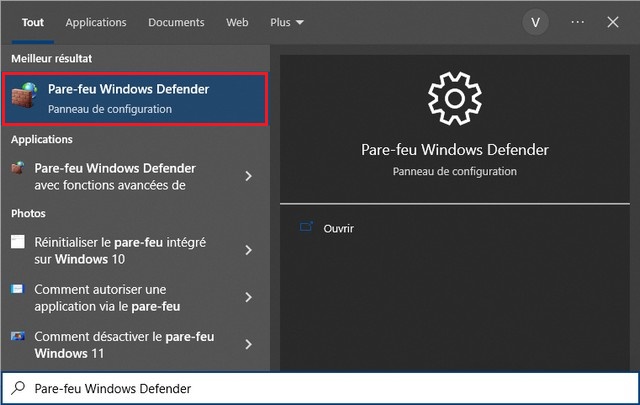This screenshot has width=640, height=405.
Task: Click the search box with Pare-feu Windows Defender
Action: (320, 388)
